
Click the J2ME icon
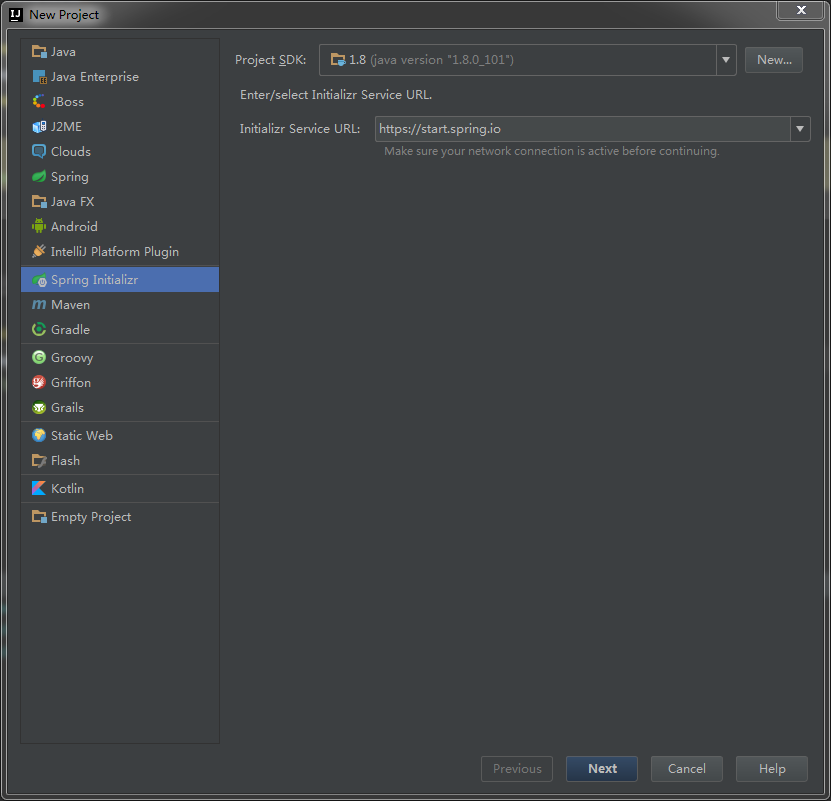39,126
